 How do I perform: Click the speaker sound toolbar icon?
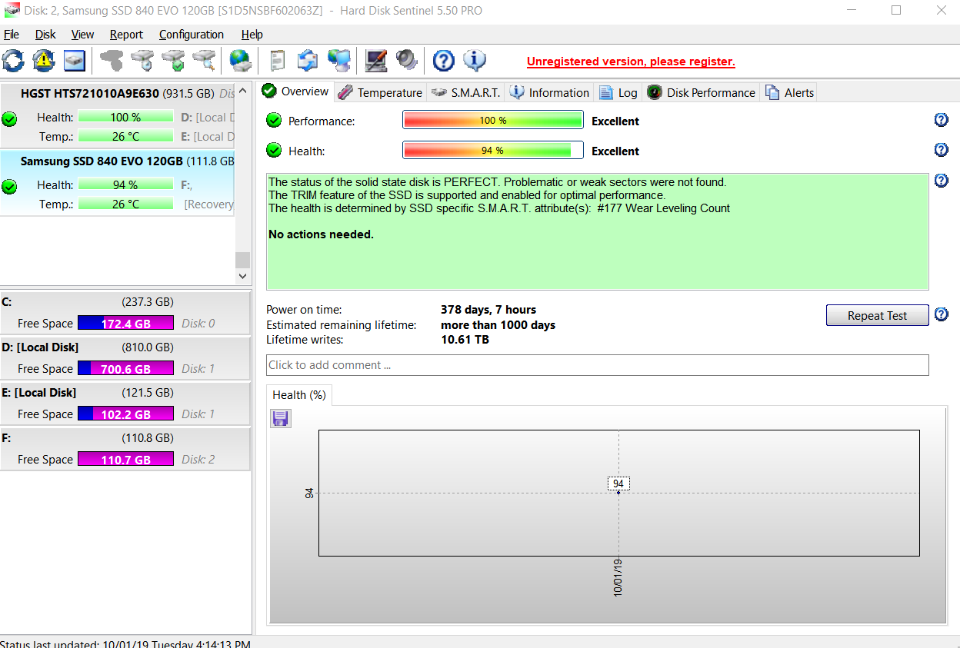[406, 61]
